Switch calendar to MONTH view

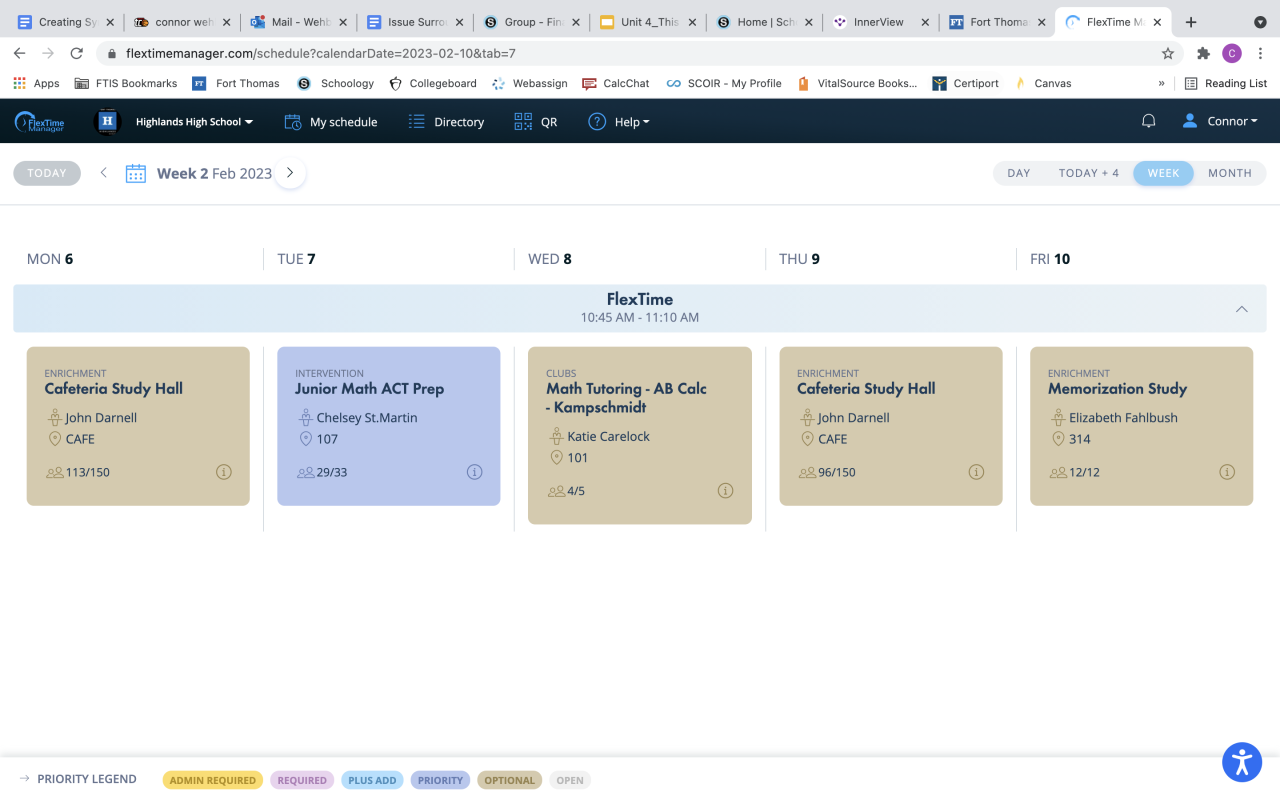[1230, 173]
